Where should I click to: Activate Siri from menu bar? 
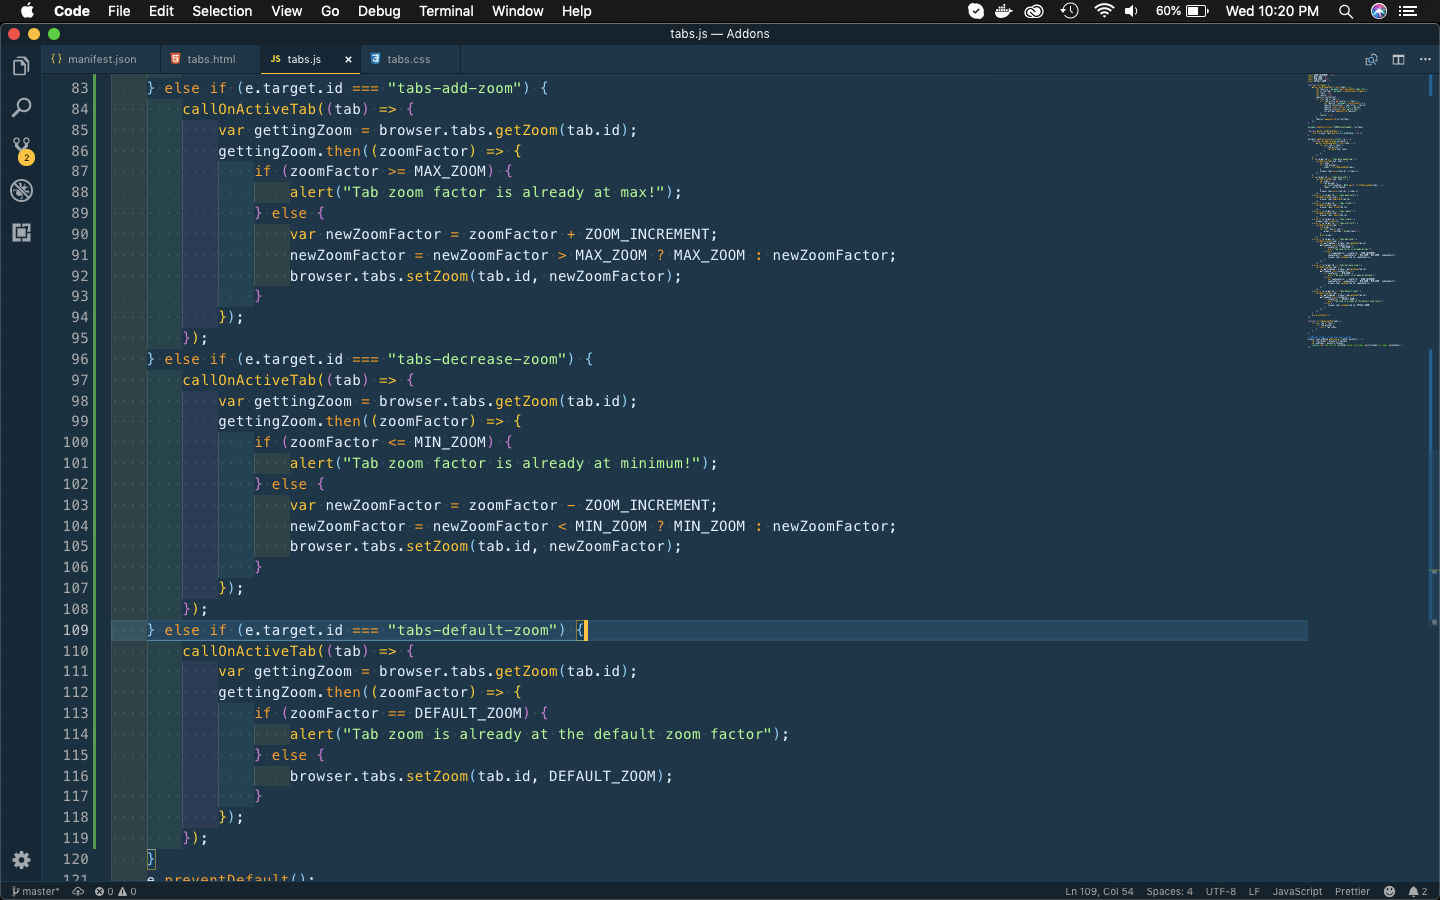tap(1379, 11)
